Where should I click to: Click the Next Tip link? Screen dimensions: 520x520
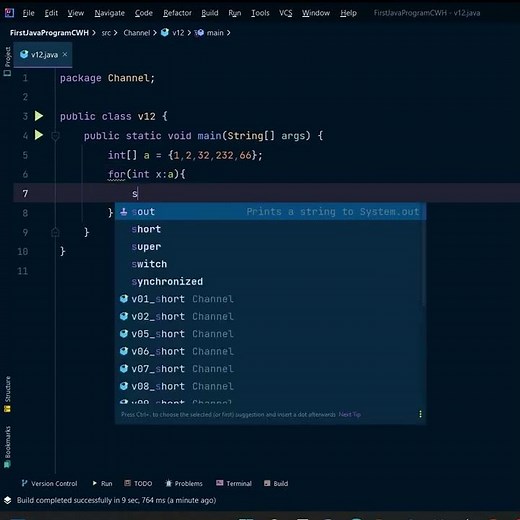click(350, 414)
